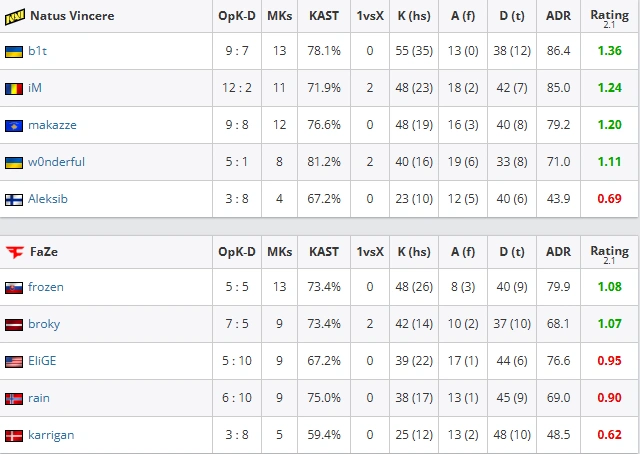Click the Rating 2.1 header in FaZe table
The height and width of the screenshot is (454, 640).
[609, 253]
